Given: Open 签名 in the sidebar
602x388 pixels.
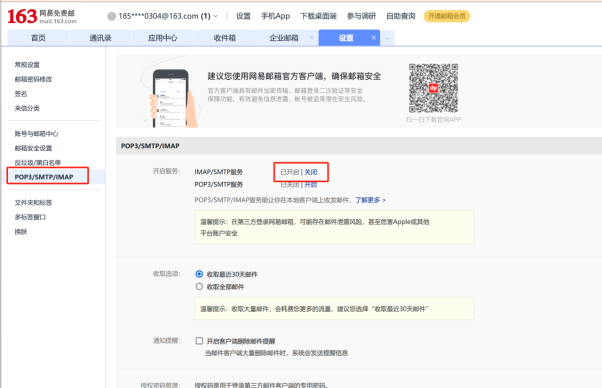Looking at the screenshot, I should pos(21,94).
